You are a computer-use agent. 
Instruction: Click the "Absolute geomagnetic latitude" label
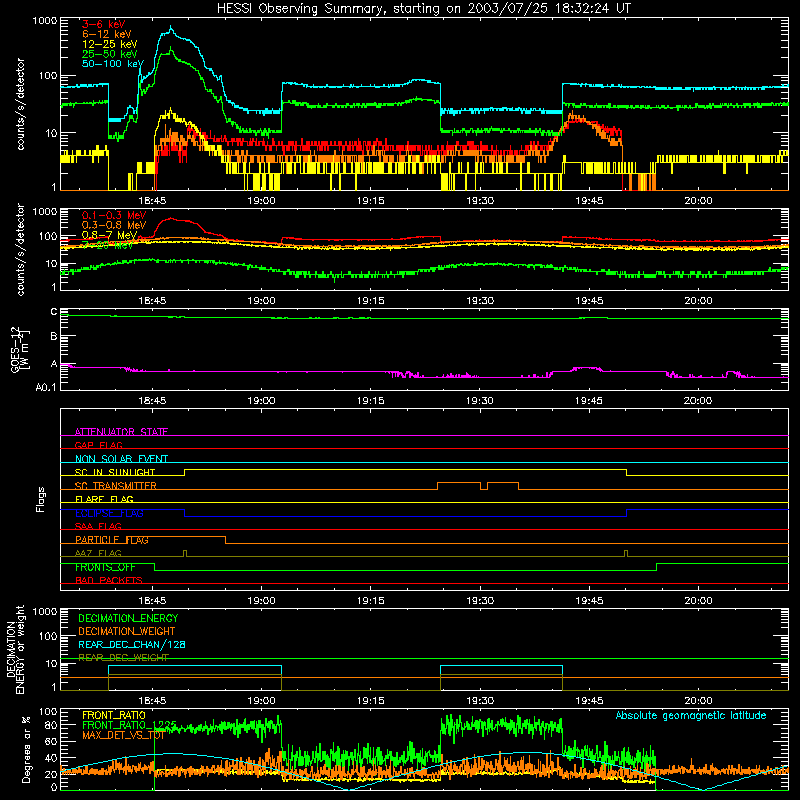coord(691,715)
